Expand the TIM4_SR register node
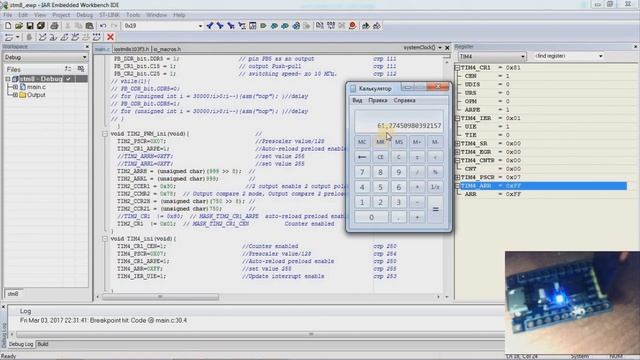 coord(458,144)
